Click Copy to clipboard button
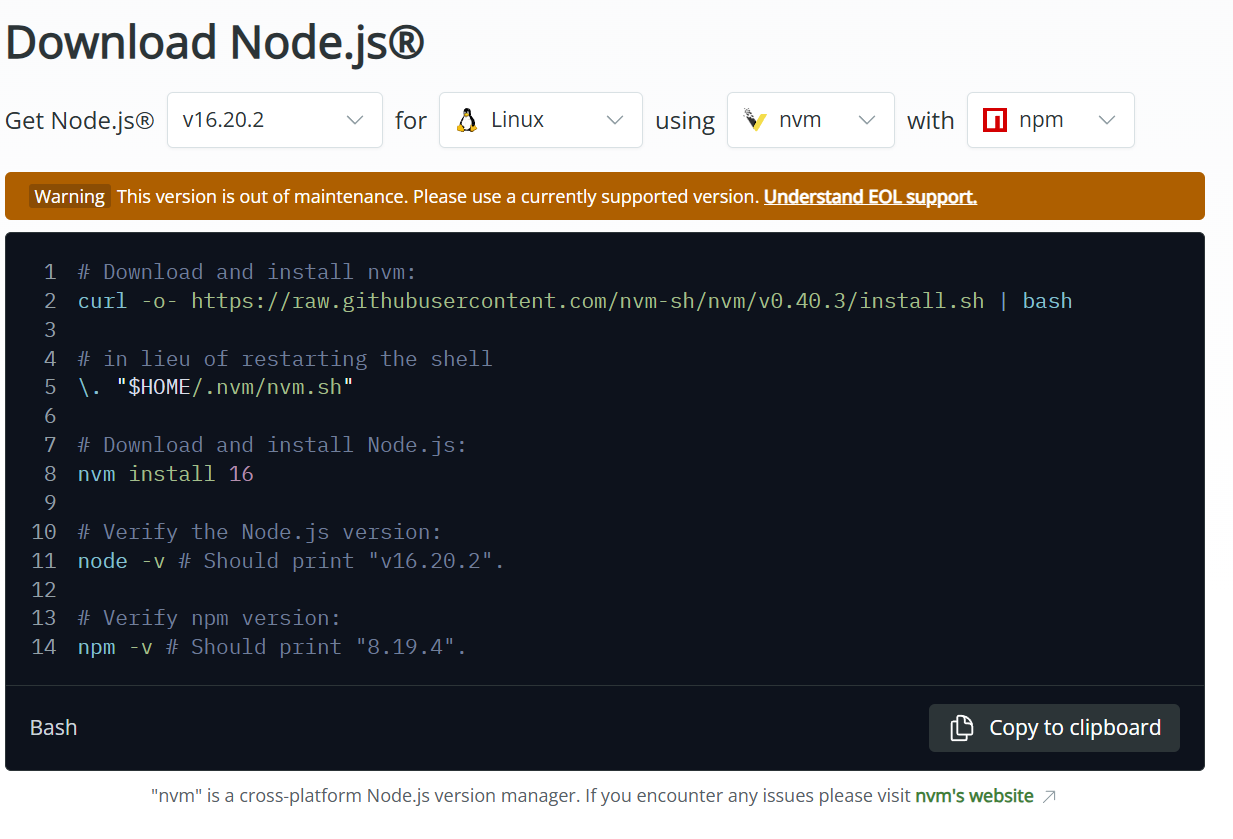The image size is (1233, 839). (1054, 728)
